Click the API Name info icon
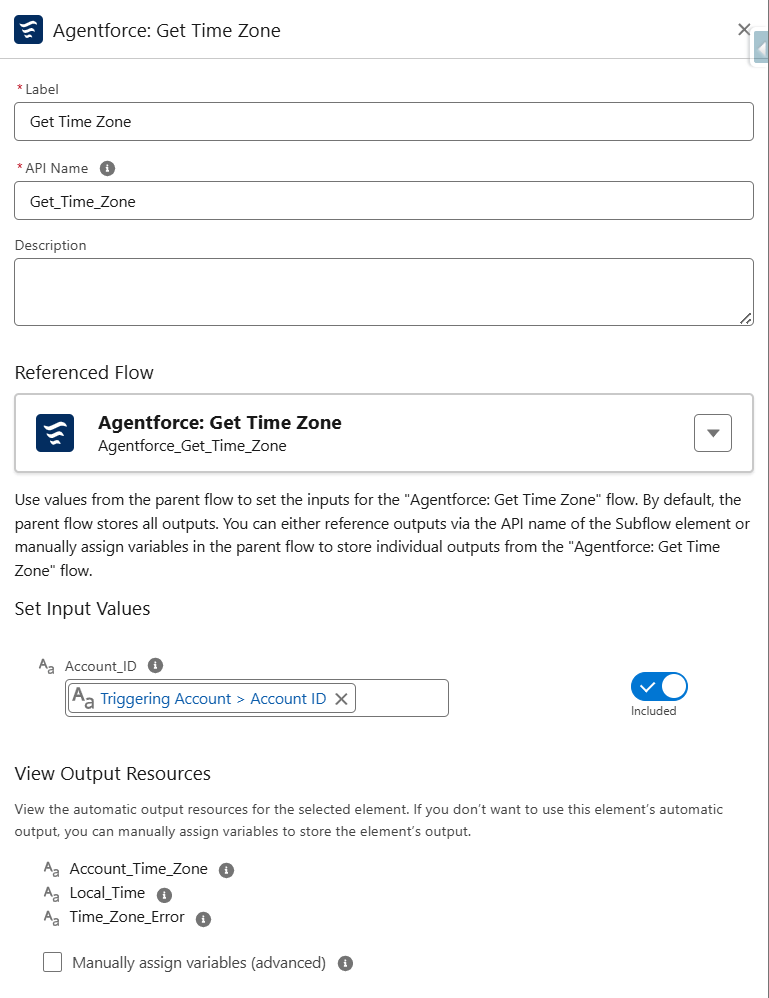This screenshot has height=998, width=769. pyautogui.click(x=108, y=168)
